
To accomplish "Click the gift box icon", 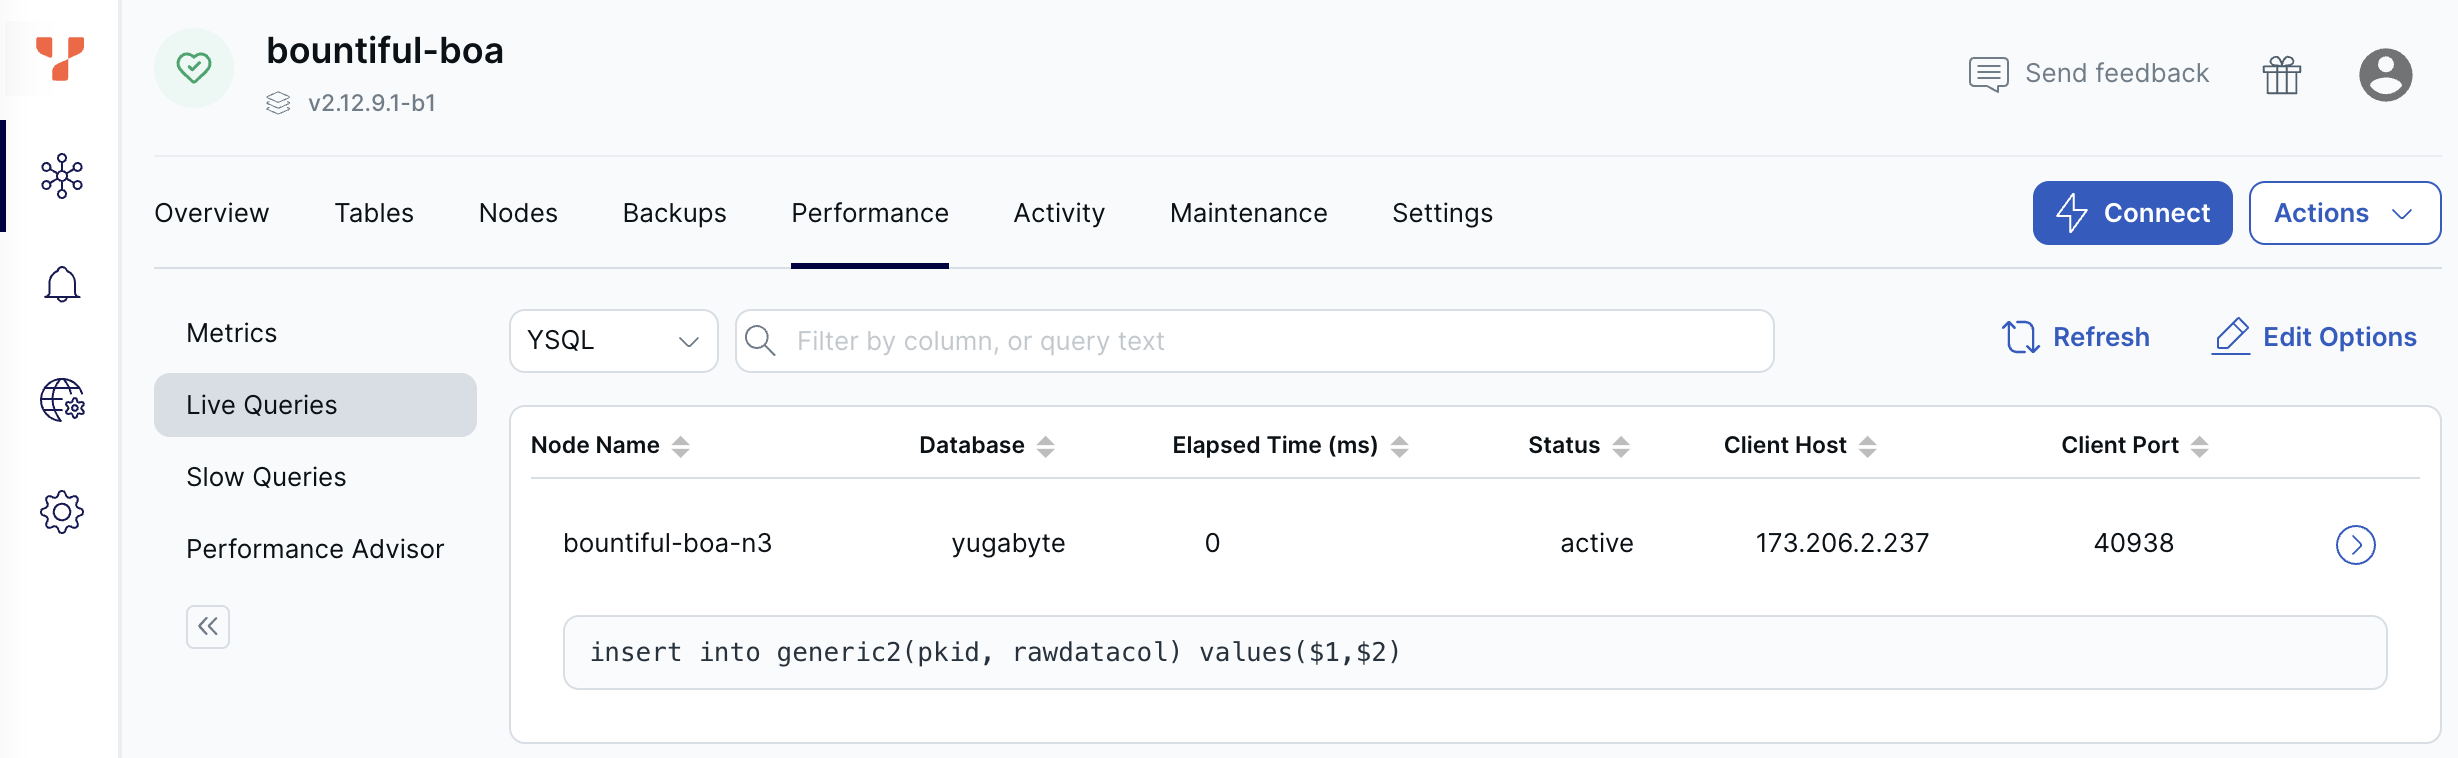I will tap(2282, 75).
